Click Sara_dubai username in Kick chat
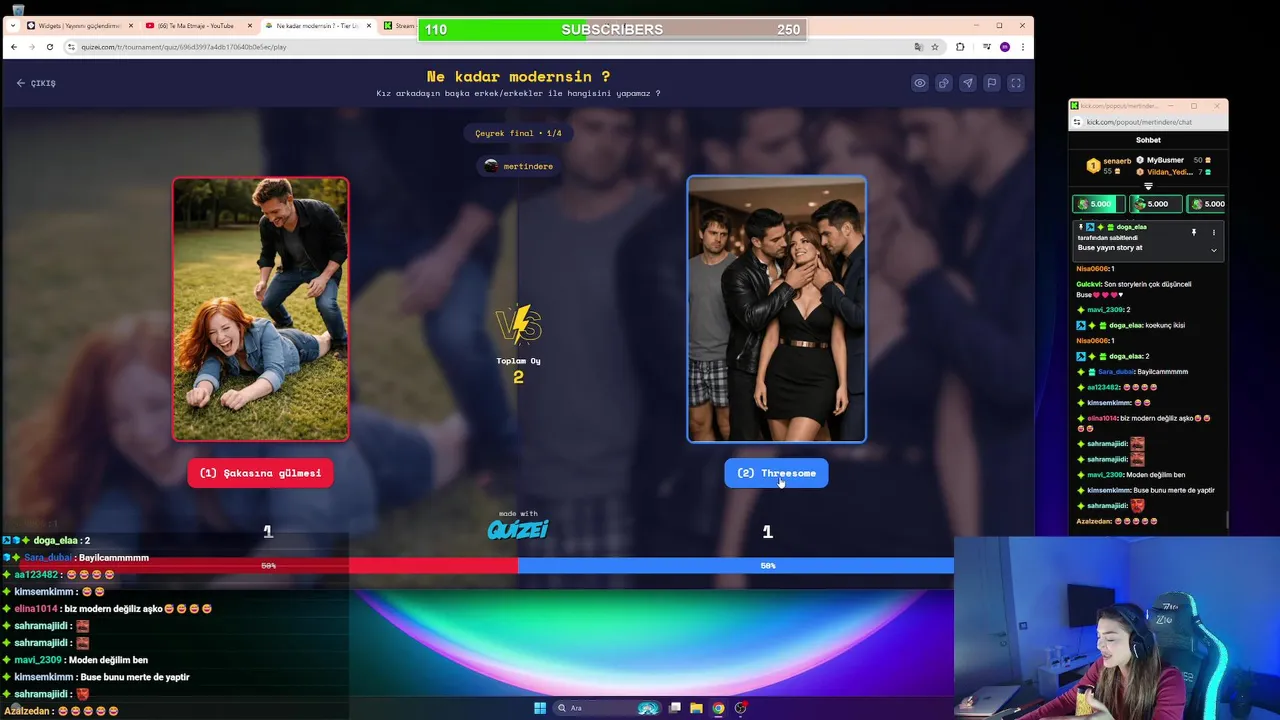The width and height of the screenshot is (1280, 720). (1116, 371)
